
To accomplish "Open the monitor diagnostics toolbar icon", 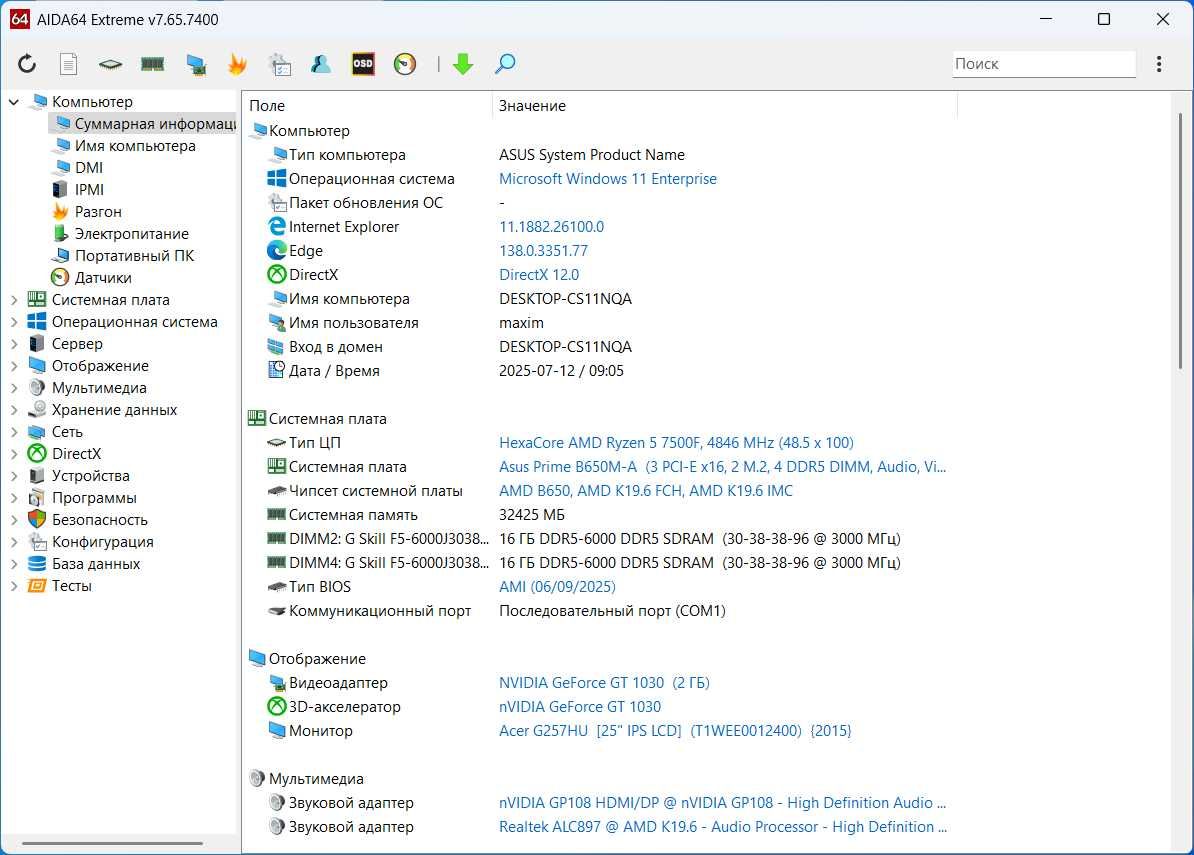I will (196, 65).
